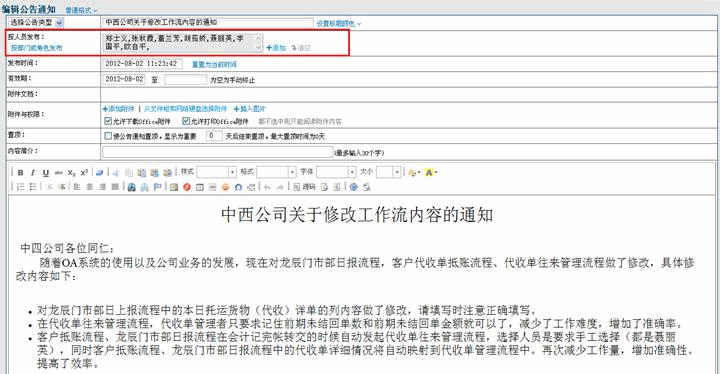Image resolution: width=720 pixels, height=374 pixels.
Task: Click the +添加 link beside recipients
Action: [276, 47]
